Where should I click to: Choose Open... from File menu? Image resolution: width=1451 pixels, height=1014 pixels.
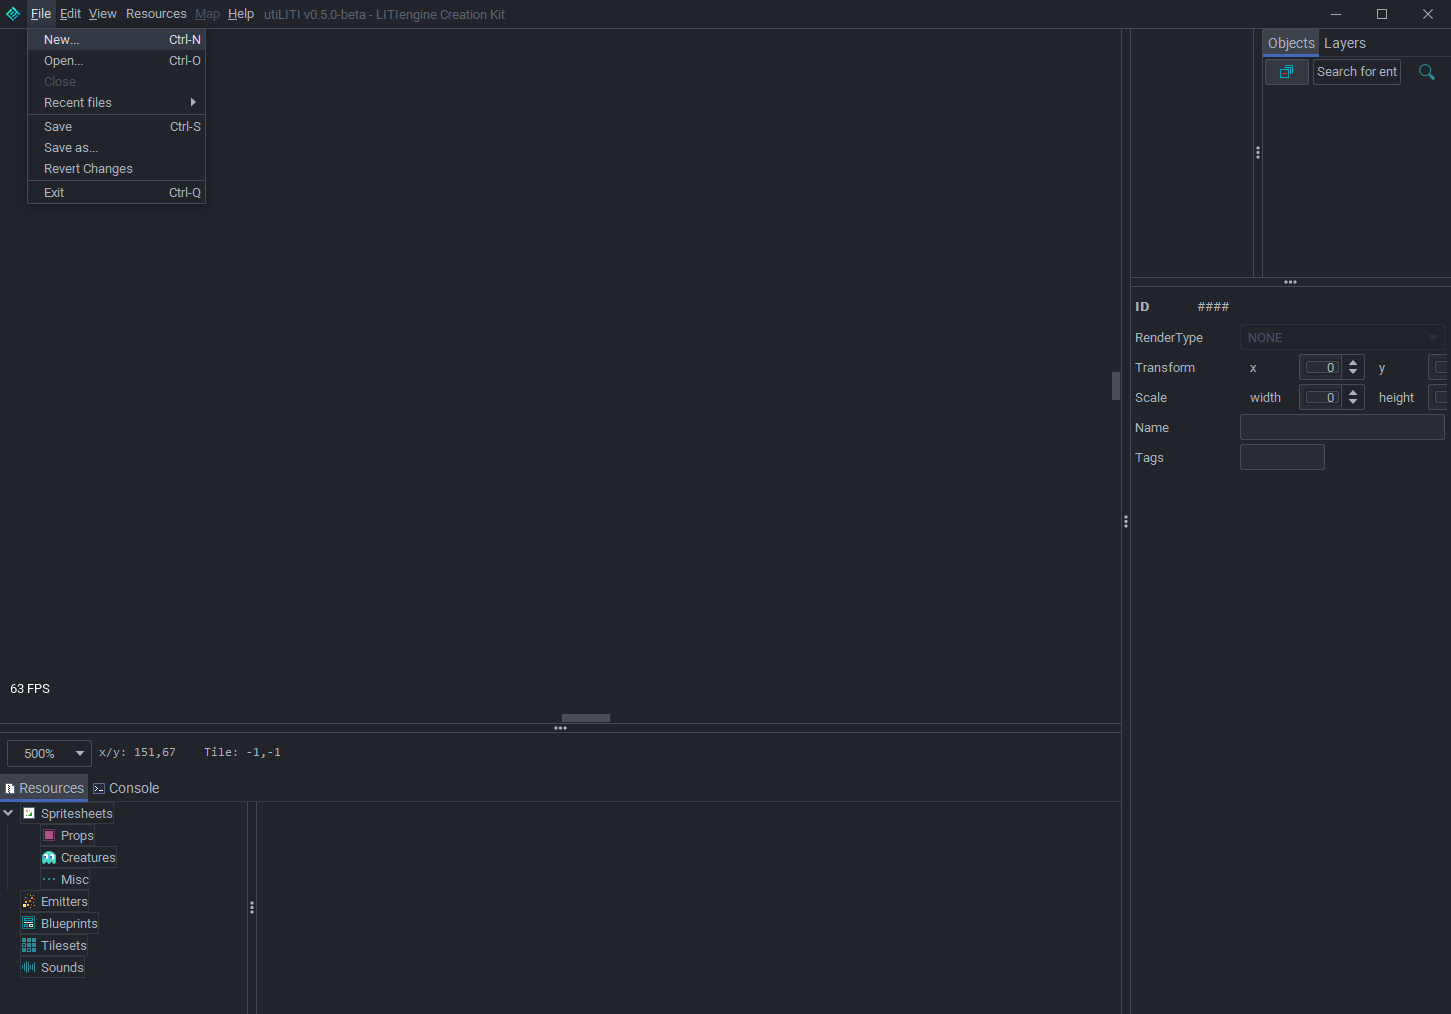[116, 61]
